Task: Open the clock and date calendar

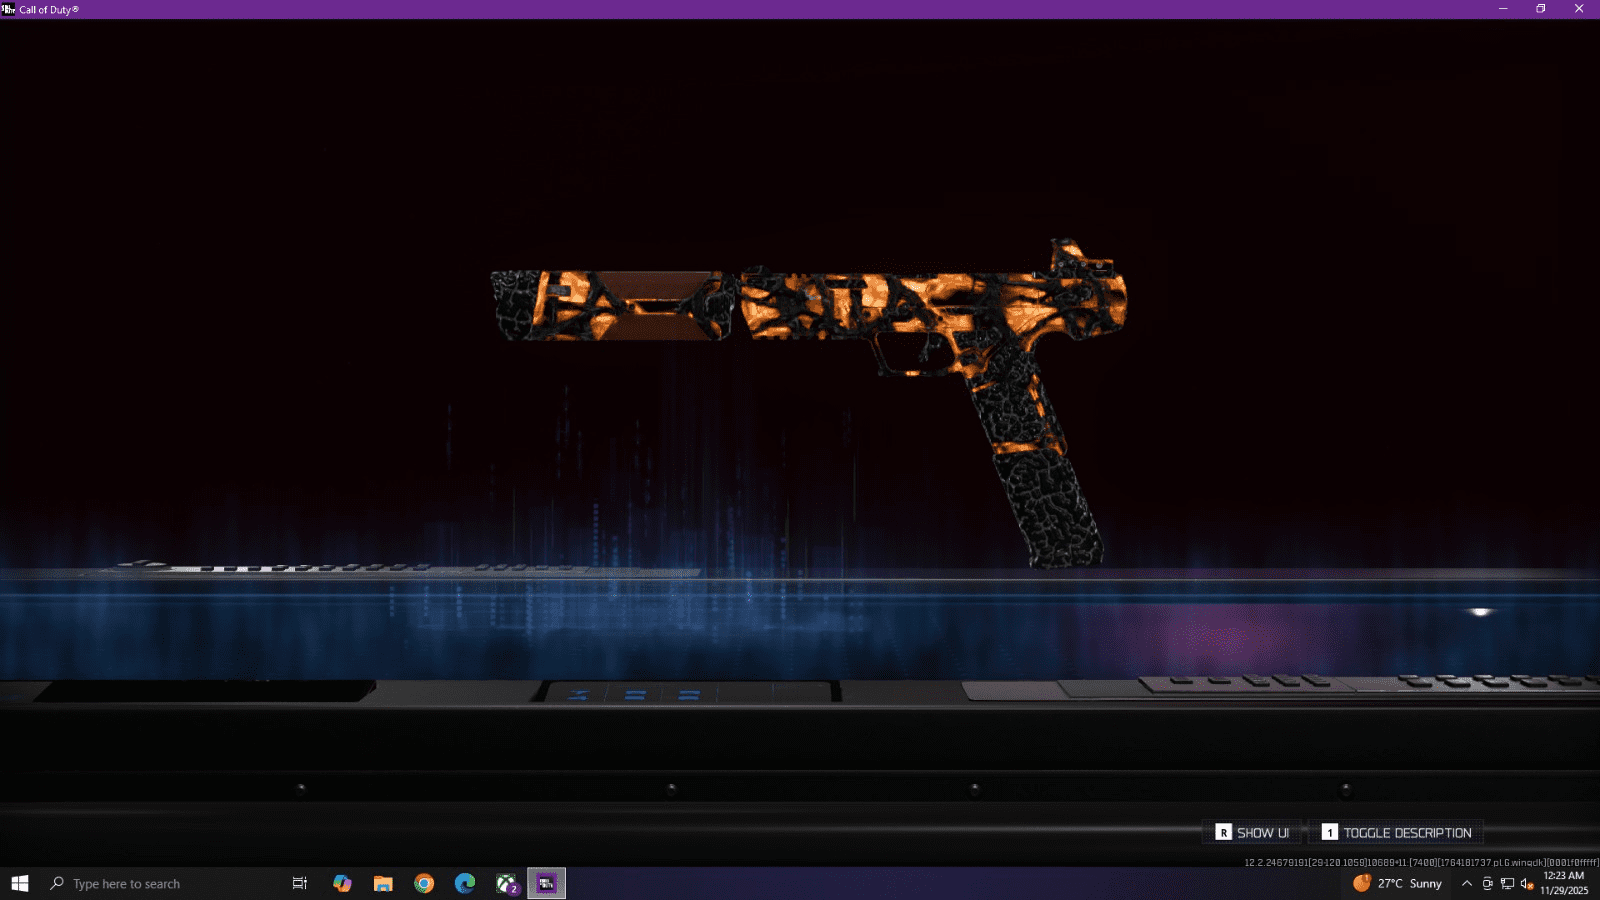Action: [1563, 883]
